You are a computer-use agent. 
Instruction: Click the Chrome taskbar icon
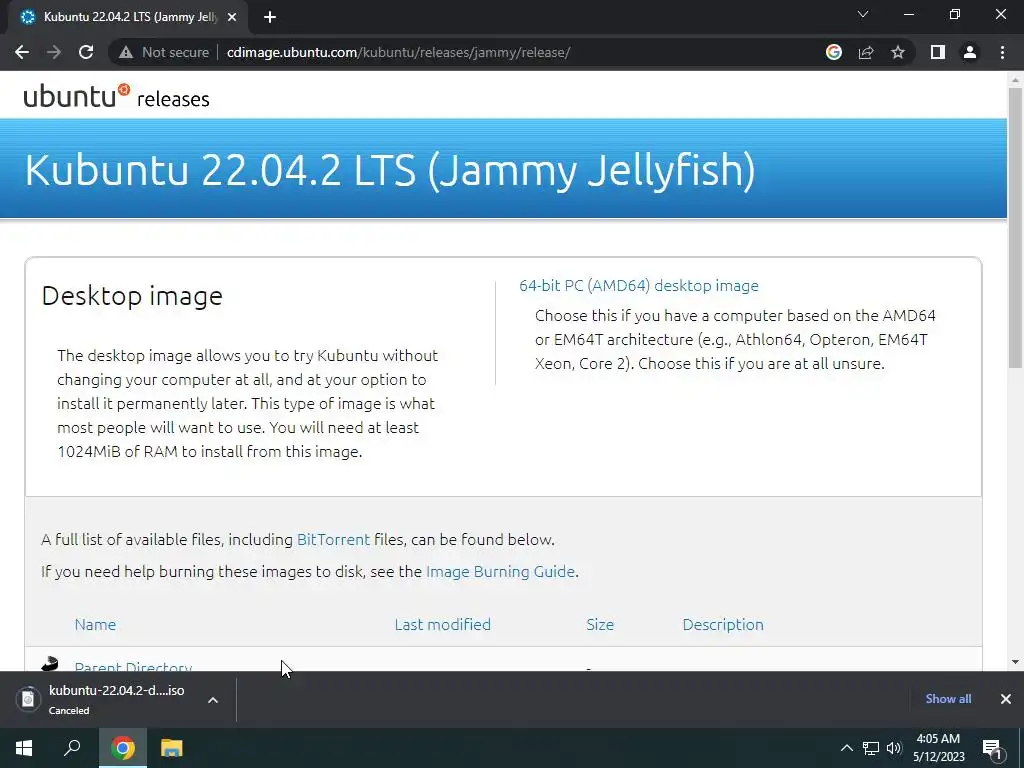tap(123, 748)
